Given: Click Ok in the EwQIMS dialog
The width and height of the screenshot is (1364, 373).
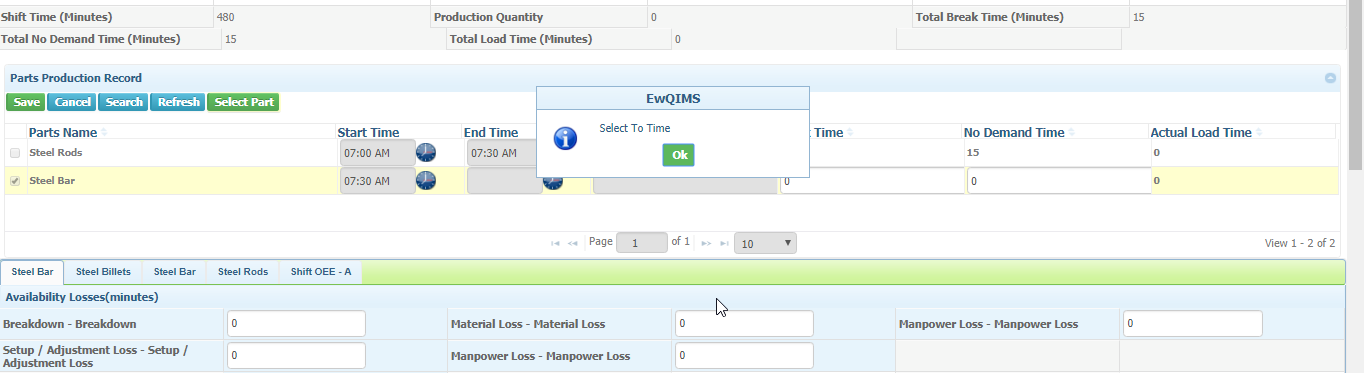Looking at the screenshot, I should pos(678,155).
